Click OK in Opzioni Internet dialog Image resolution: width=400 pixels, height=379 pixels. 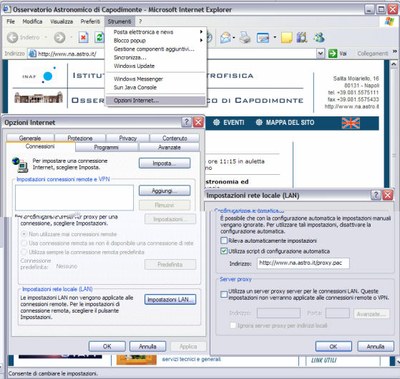pyautogui.click(x=107, y=346)
